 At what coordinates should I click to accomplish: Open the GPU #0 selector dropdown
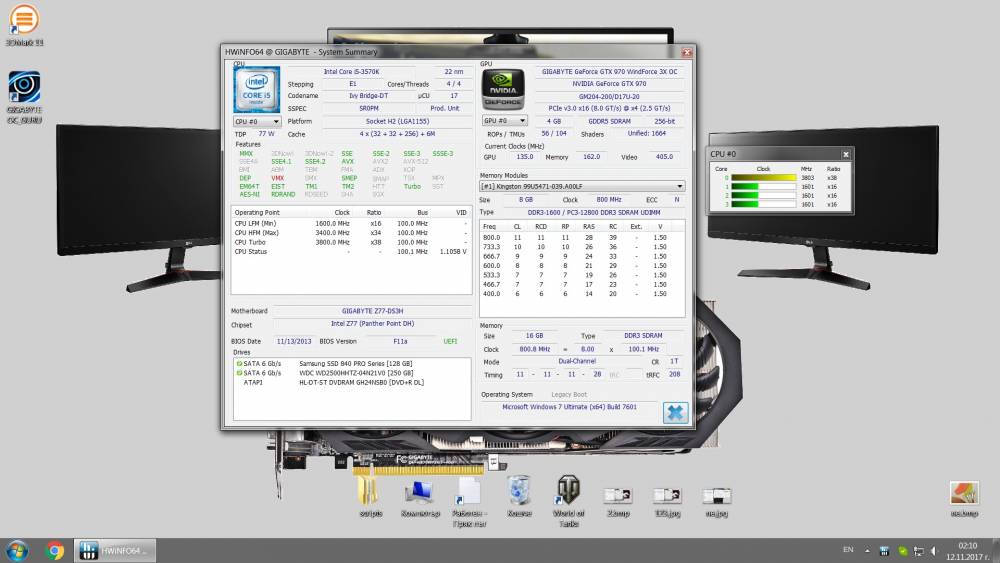click(x=504, y=121)
